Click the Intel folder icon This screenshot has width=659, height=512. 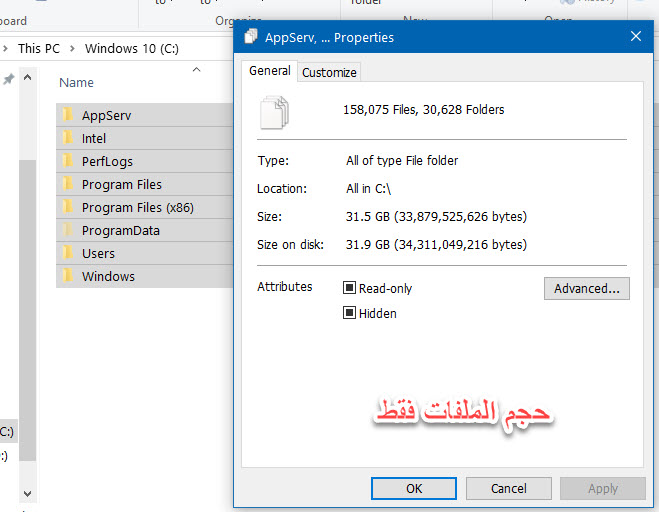[68, 138]
